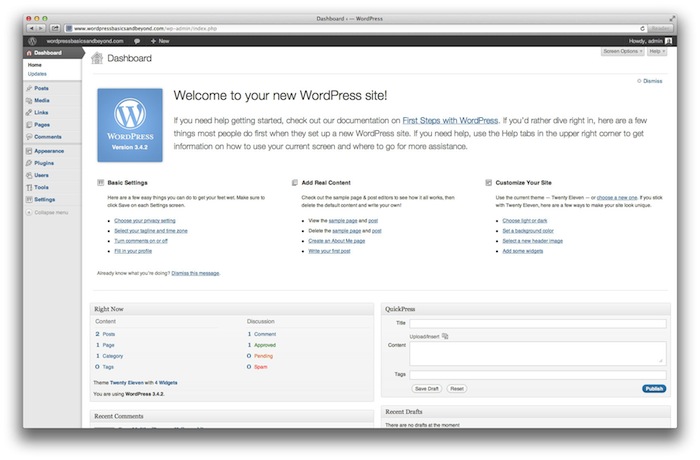Screen dimensions: 700x460
Task: Click Choose light or dark link
Action: tap(525, 221)
